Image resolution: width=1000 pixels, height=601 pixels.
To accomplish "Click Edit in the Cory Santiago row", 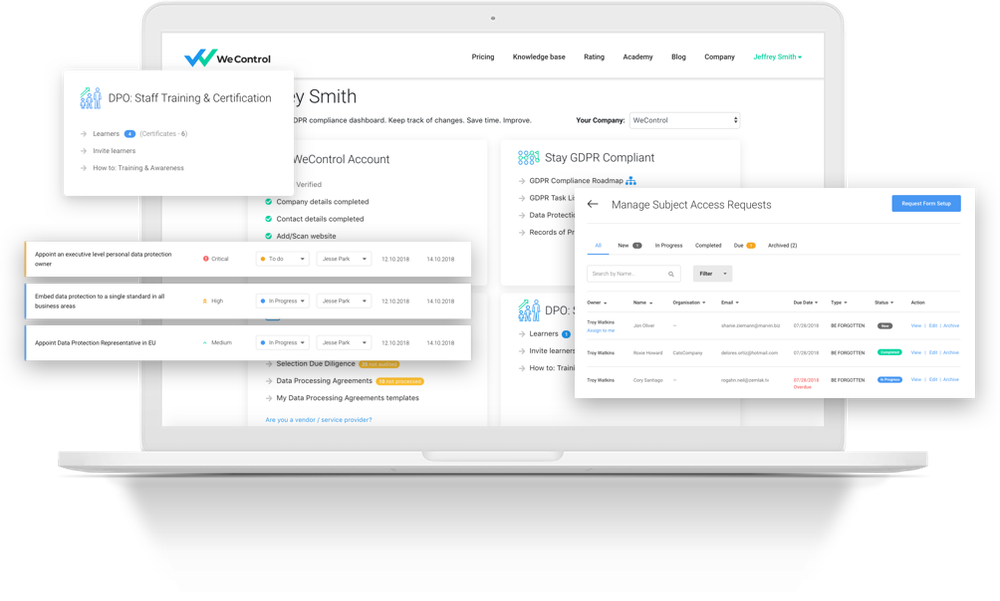I will point(933,380).
